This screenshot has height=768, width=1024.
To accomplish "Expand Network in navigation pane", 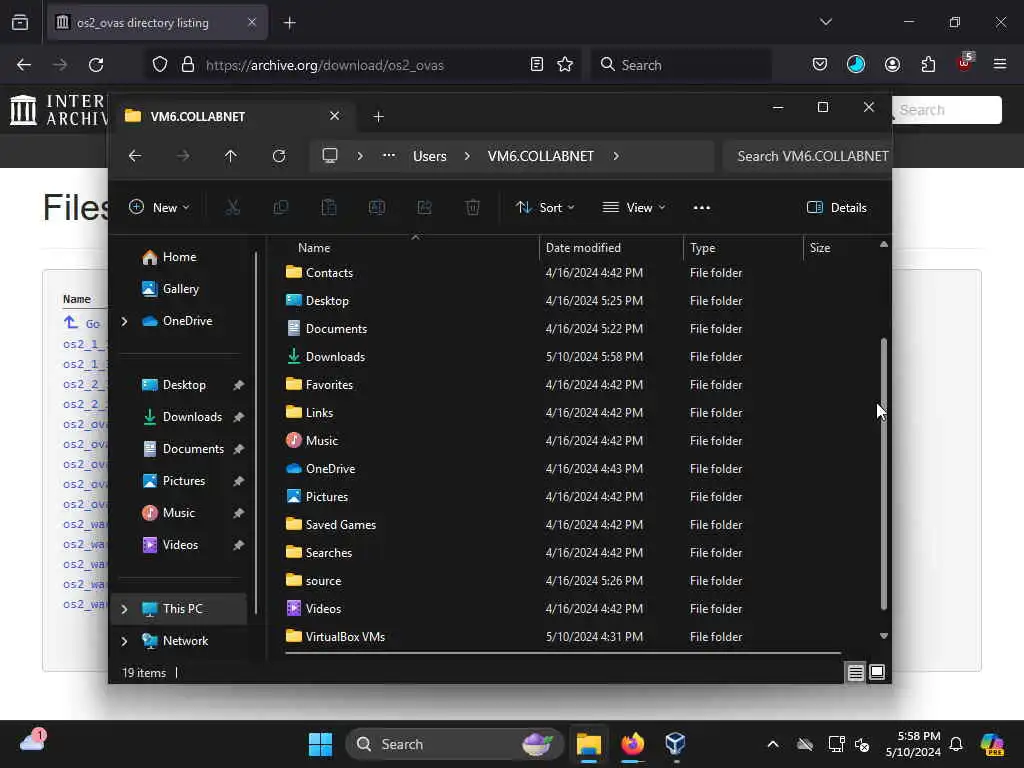I will click(x=124, y=641).
